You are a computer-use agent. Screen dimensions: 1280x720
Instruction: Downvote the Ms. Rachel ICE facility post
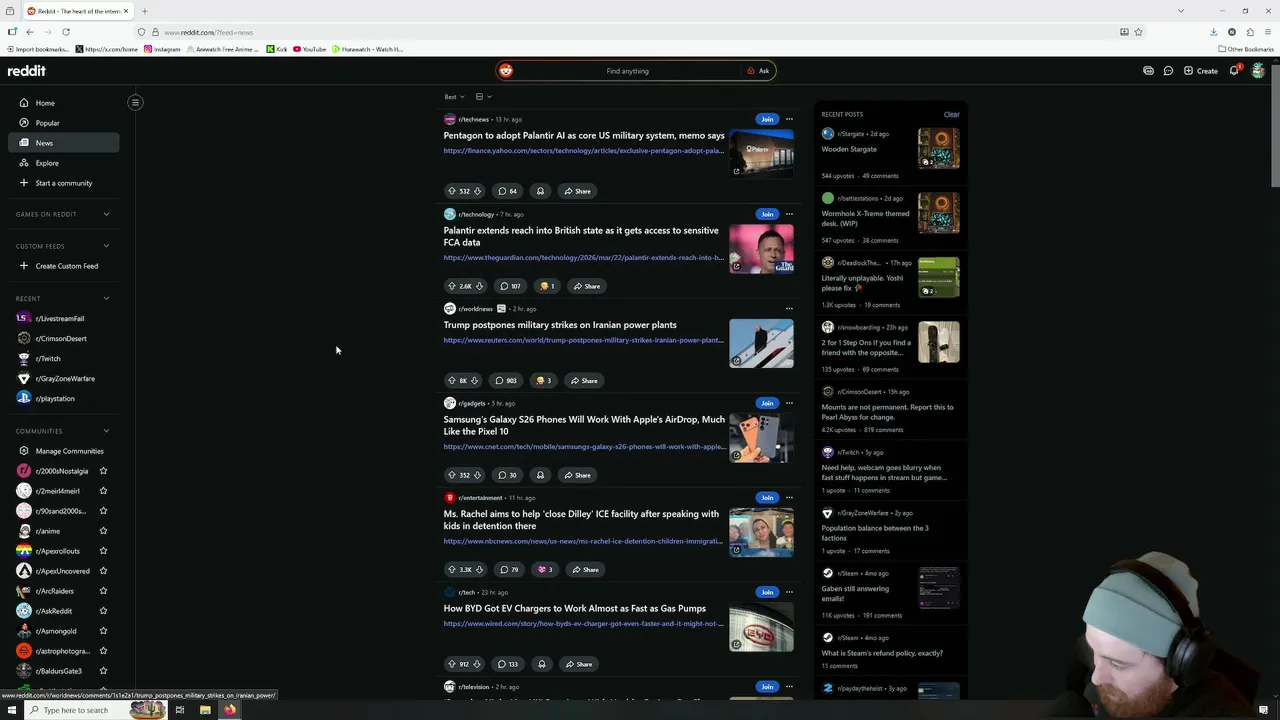click(x=479, y=570)
